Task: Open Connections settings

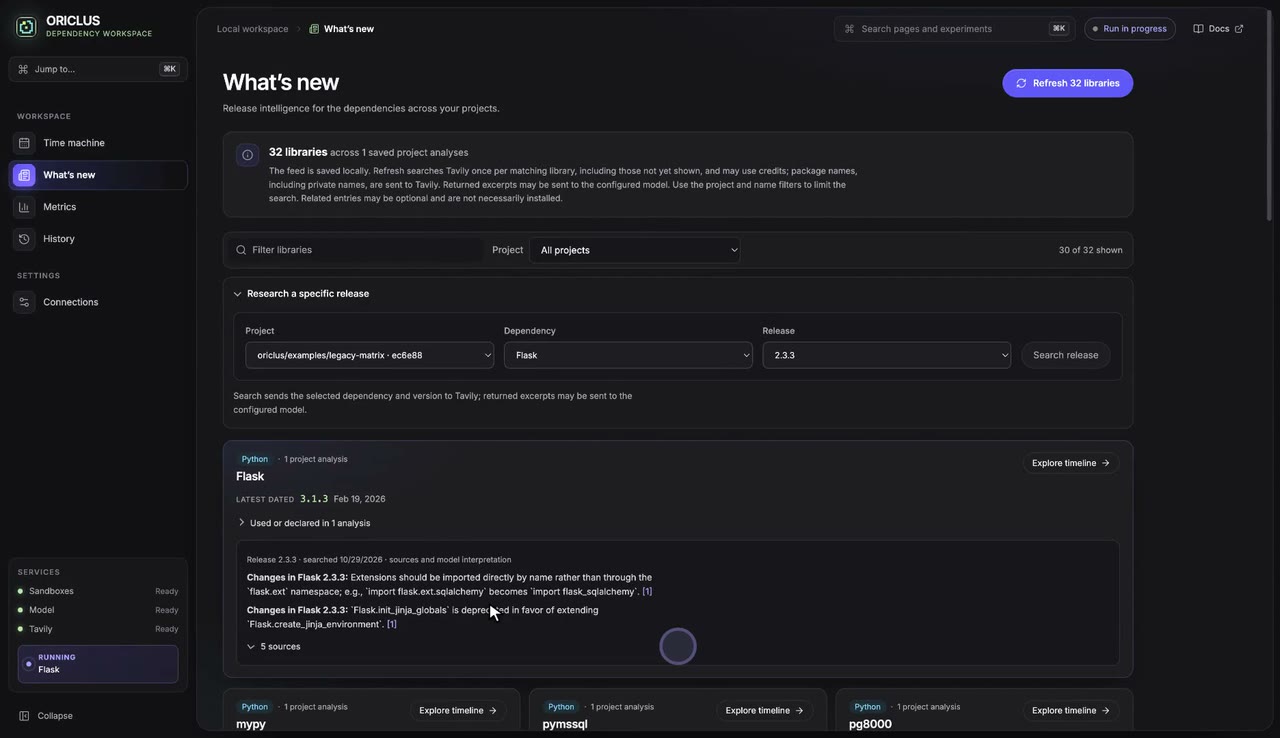Action: pyautogui.click(x=98, y=302)
